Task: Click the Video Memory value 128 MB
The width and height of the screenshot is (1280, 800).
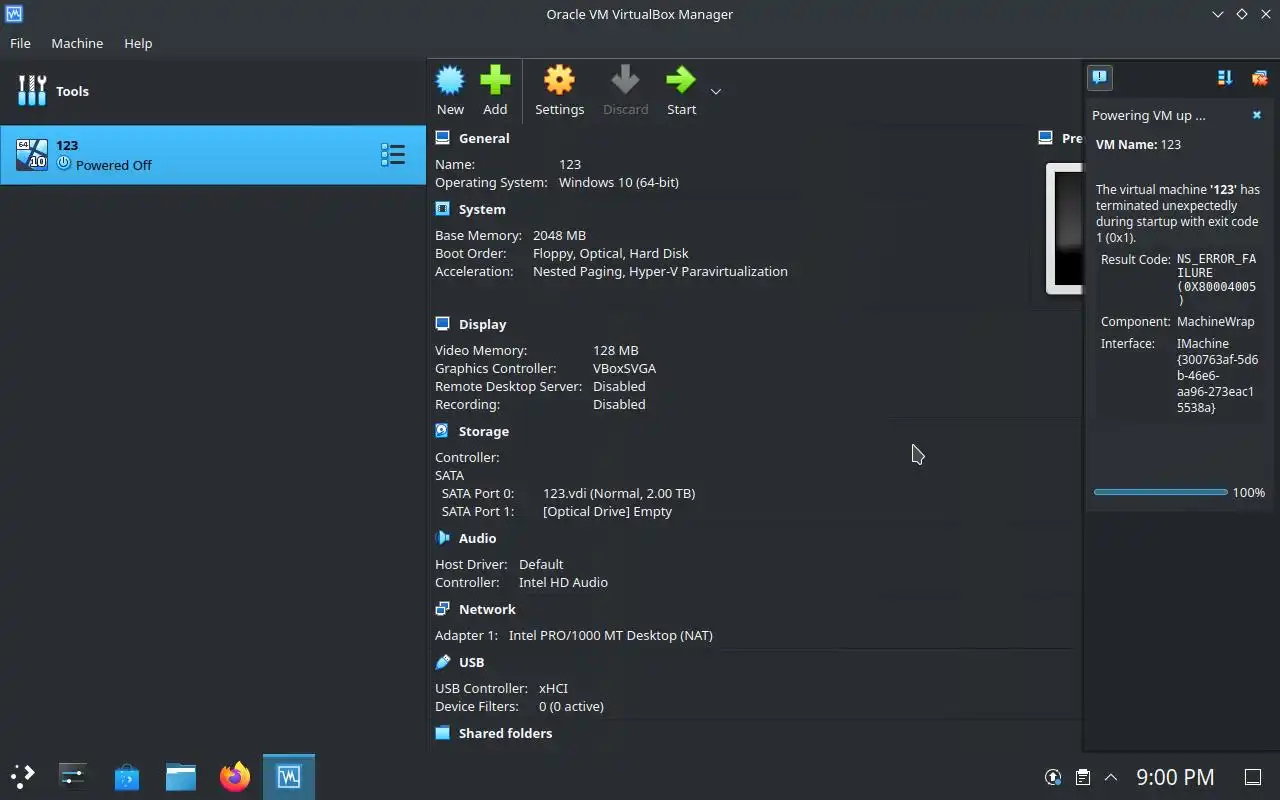Action: point(615,350)
